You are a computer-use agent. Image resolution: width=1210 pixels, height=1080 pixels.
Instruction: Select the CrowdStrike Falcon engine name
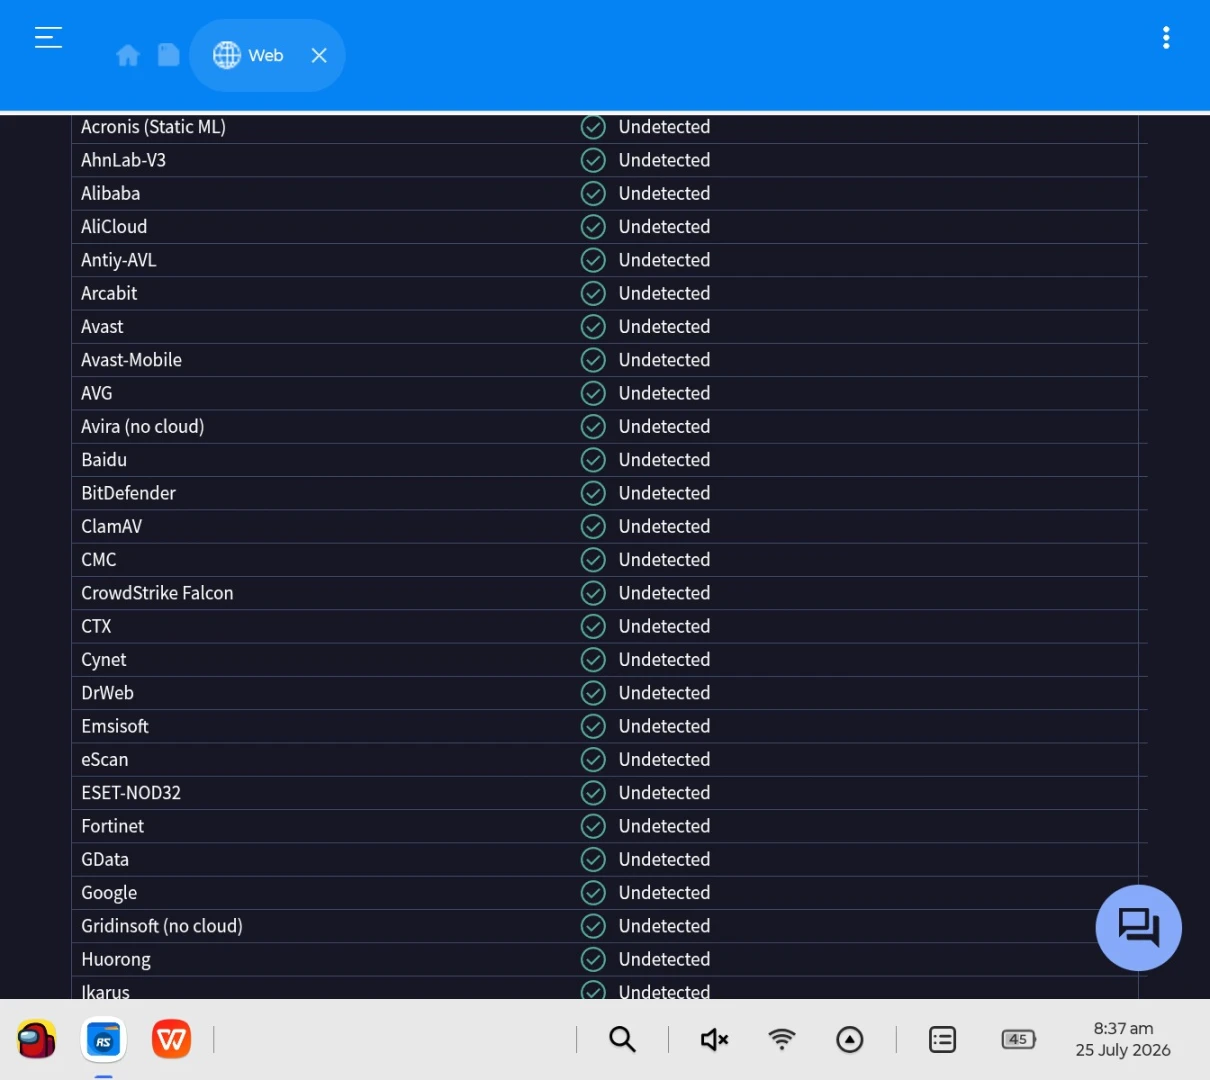[x=157, y=593]
